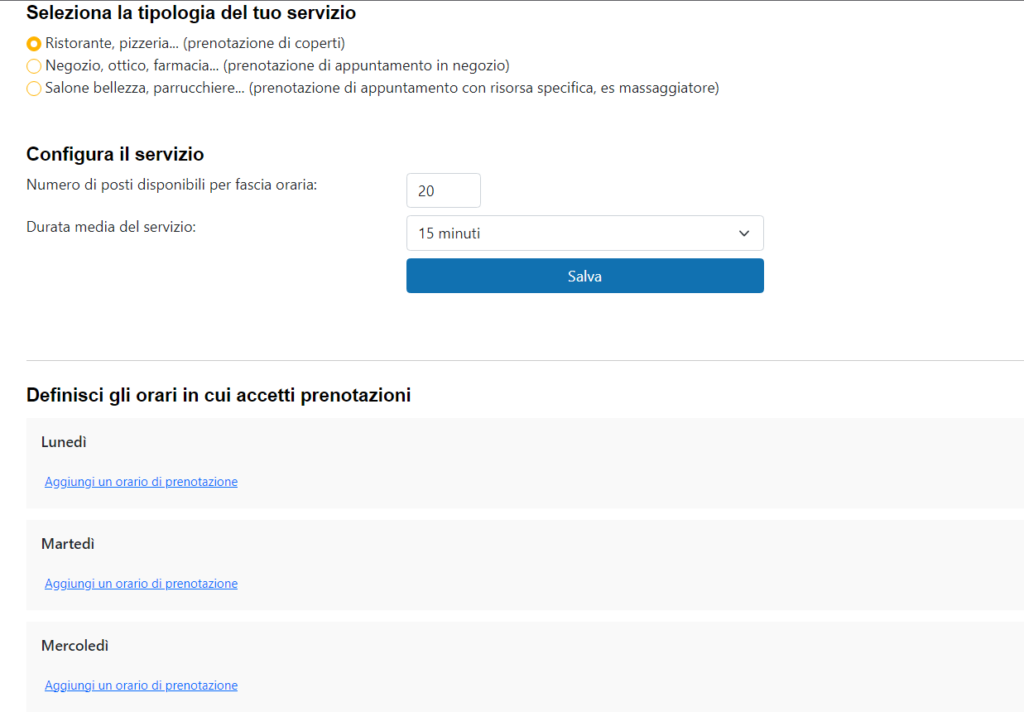The image size is (1024, 712).
Task: Click the Martedì day heading
Action: pyautogui.click(x=68, y=544)
